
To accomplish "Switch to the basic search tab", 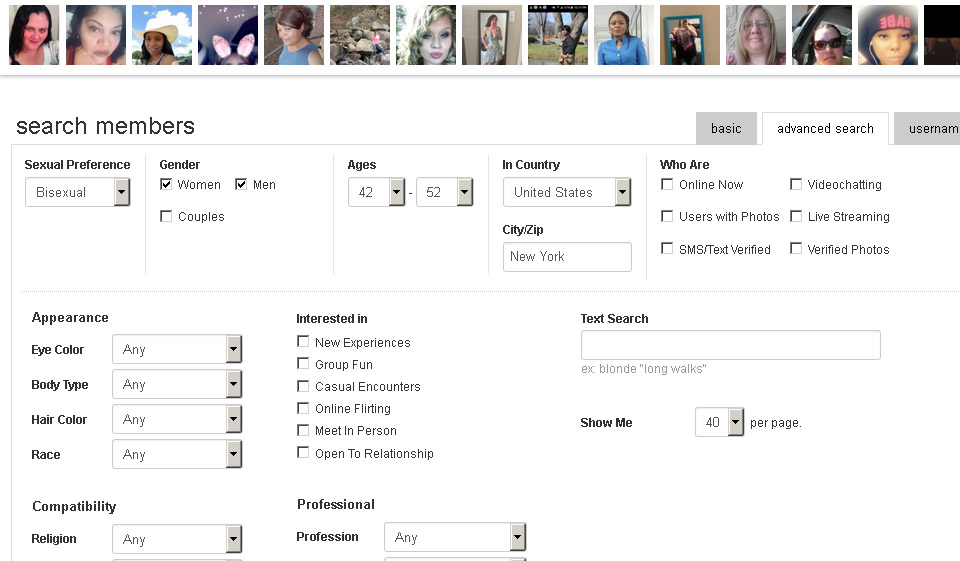I will click(726, 128).
